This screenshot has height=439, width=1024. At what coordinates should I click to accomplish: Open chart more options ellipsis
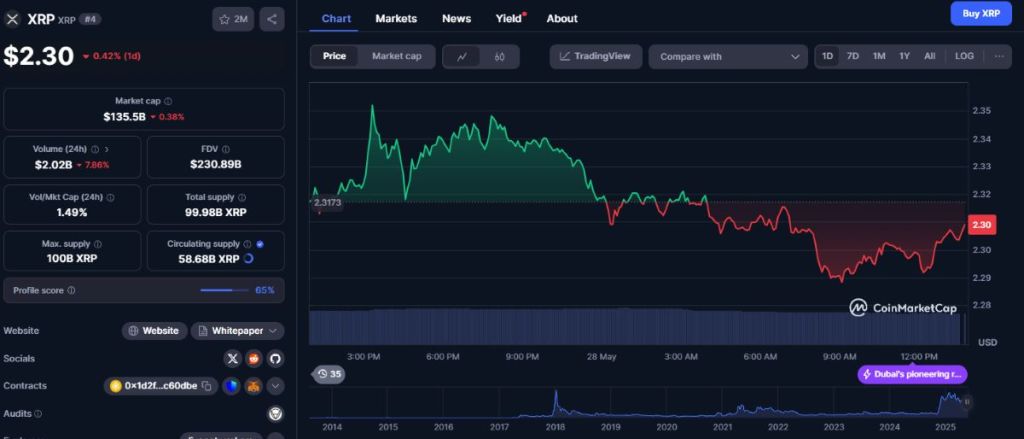point(999,56)
